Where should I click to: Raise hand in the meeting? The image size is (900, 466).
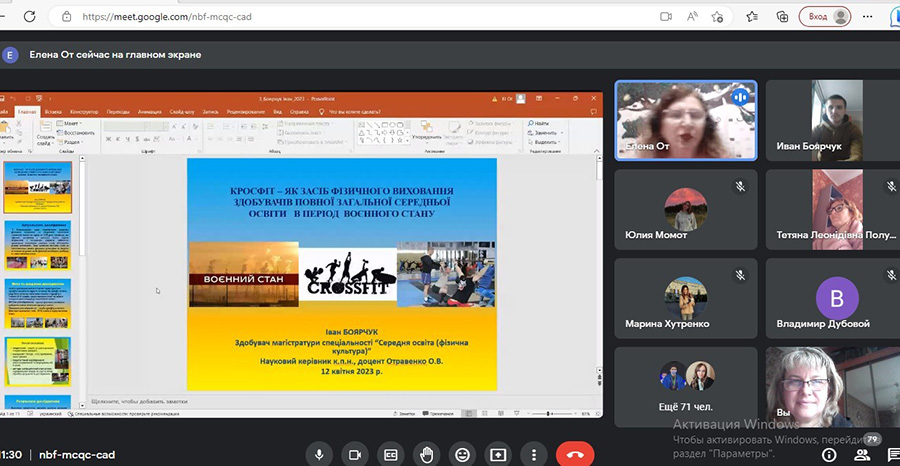click(426, 454)
